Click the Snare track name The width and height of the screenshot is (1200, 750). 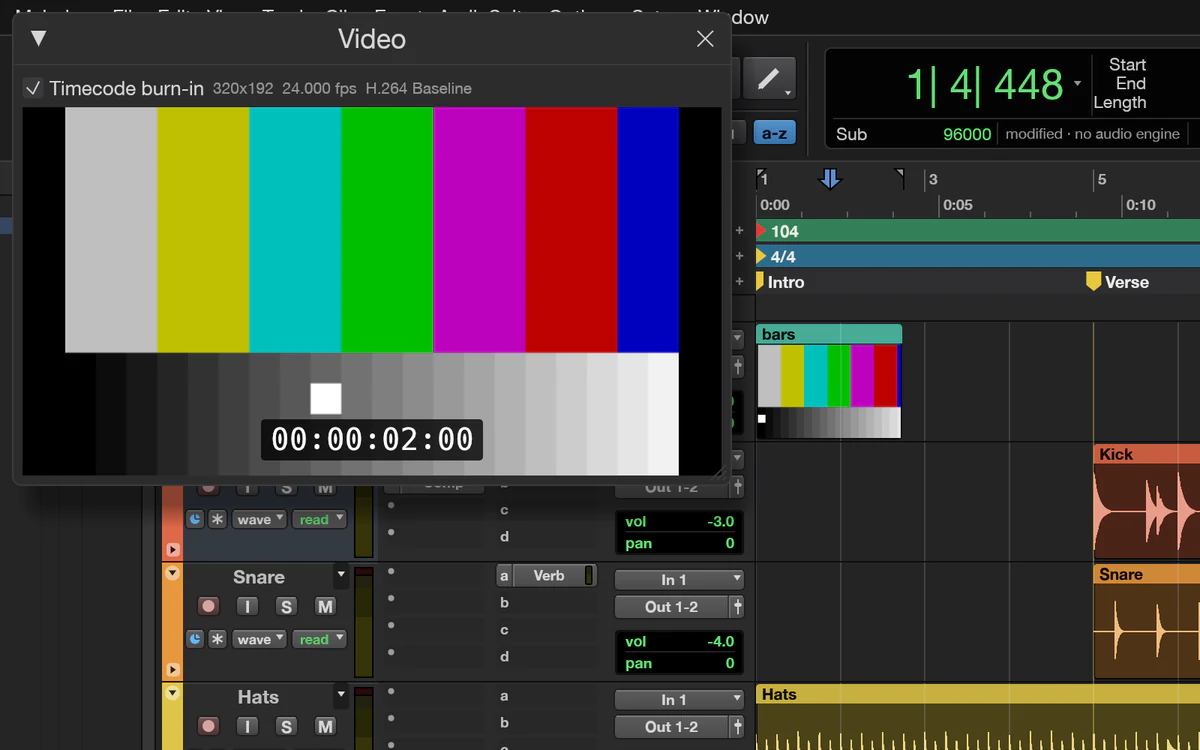(x=259, y=577)
